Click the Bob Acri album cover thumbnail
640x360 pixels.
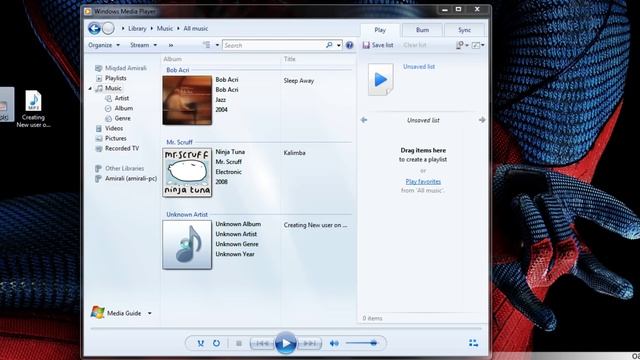[x=187, y=100]
